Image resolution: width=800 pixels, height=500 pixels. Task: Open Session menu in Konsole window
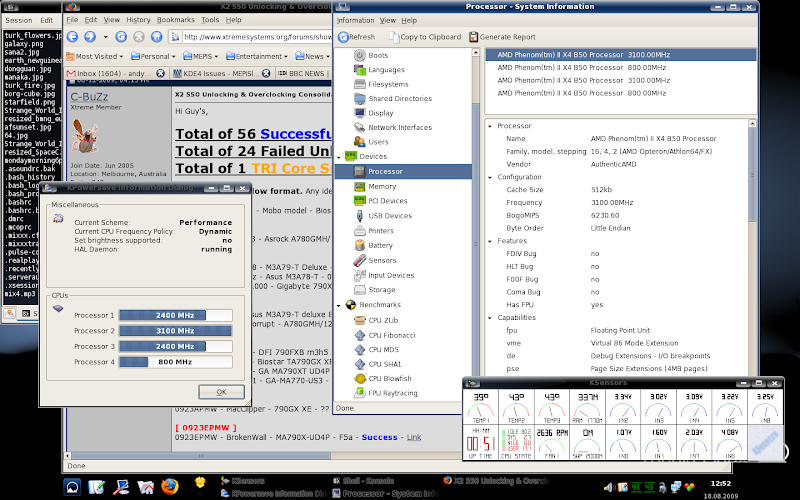click(x=19, y=20)
